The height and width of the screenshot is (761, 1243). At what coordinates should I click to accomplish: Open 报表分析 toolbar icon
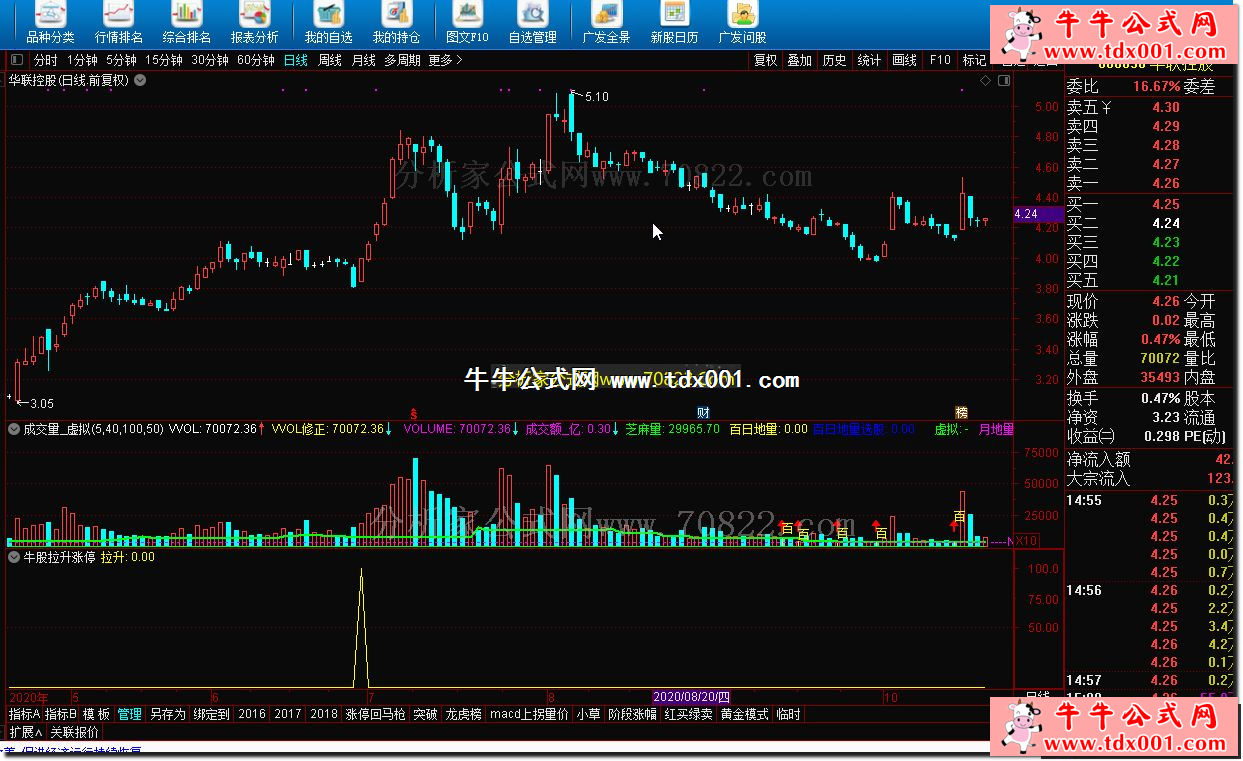[255, 23]
